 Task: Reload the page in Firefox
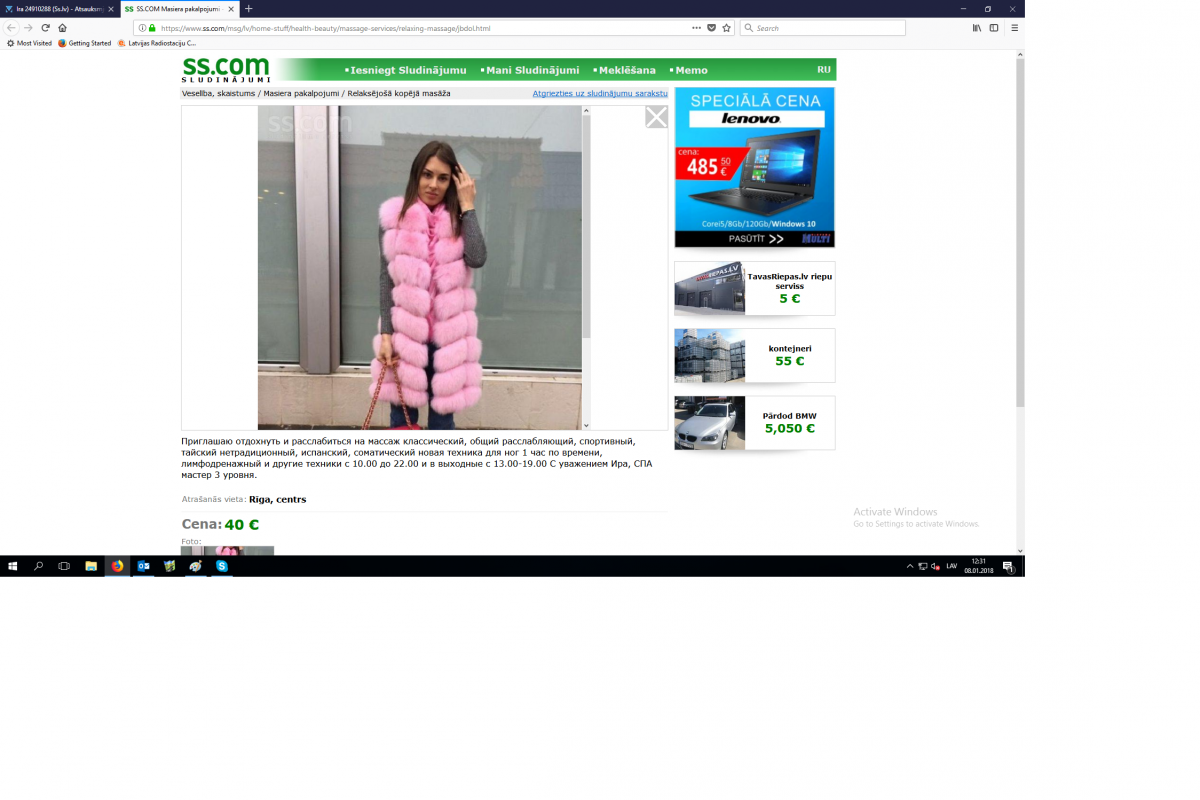[x=45, y=28]
